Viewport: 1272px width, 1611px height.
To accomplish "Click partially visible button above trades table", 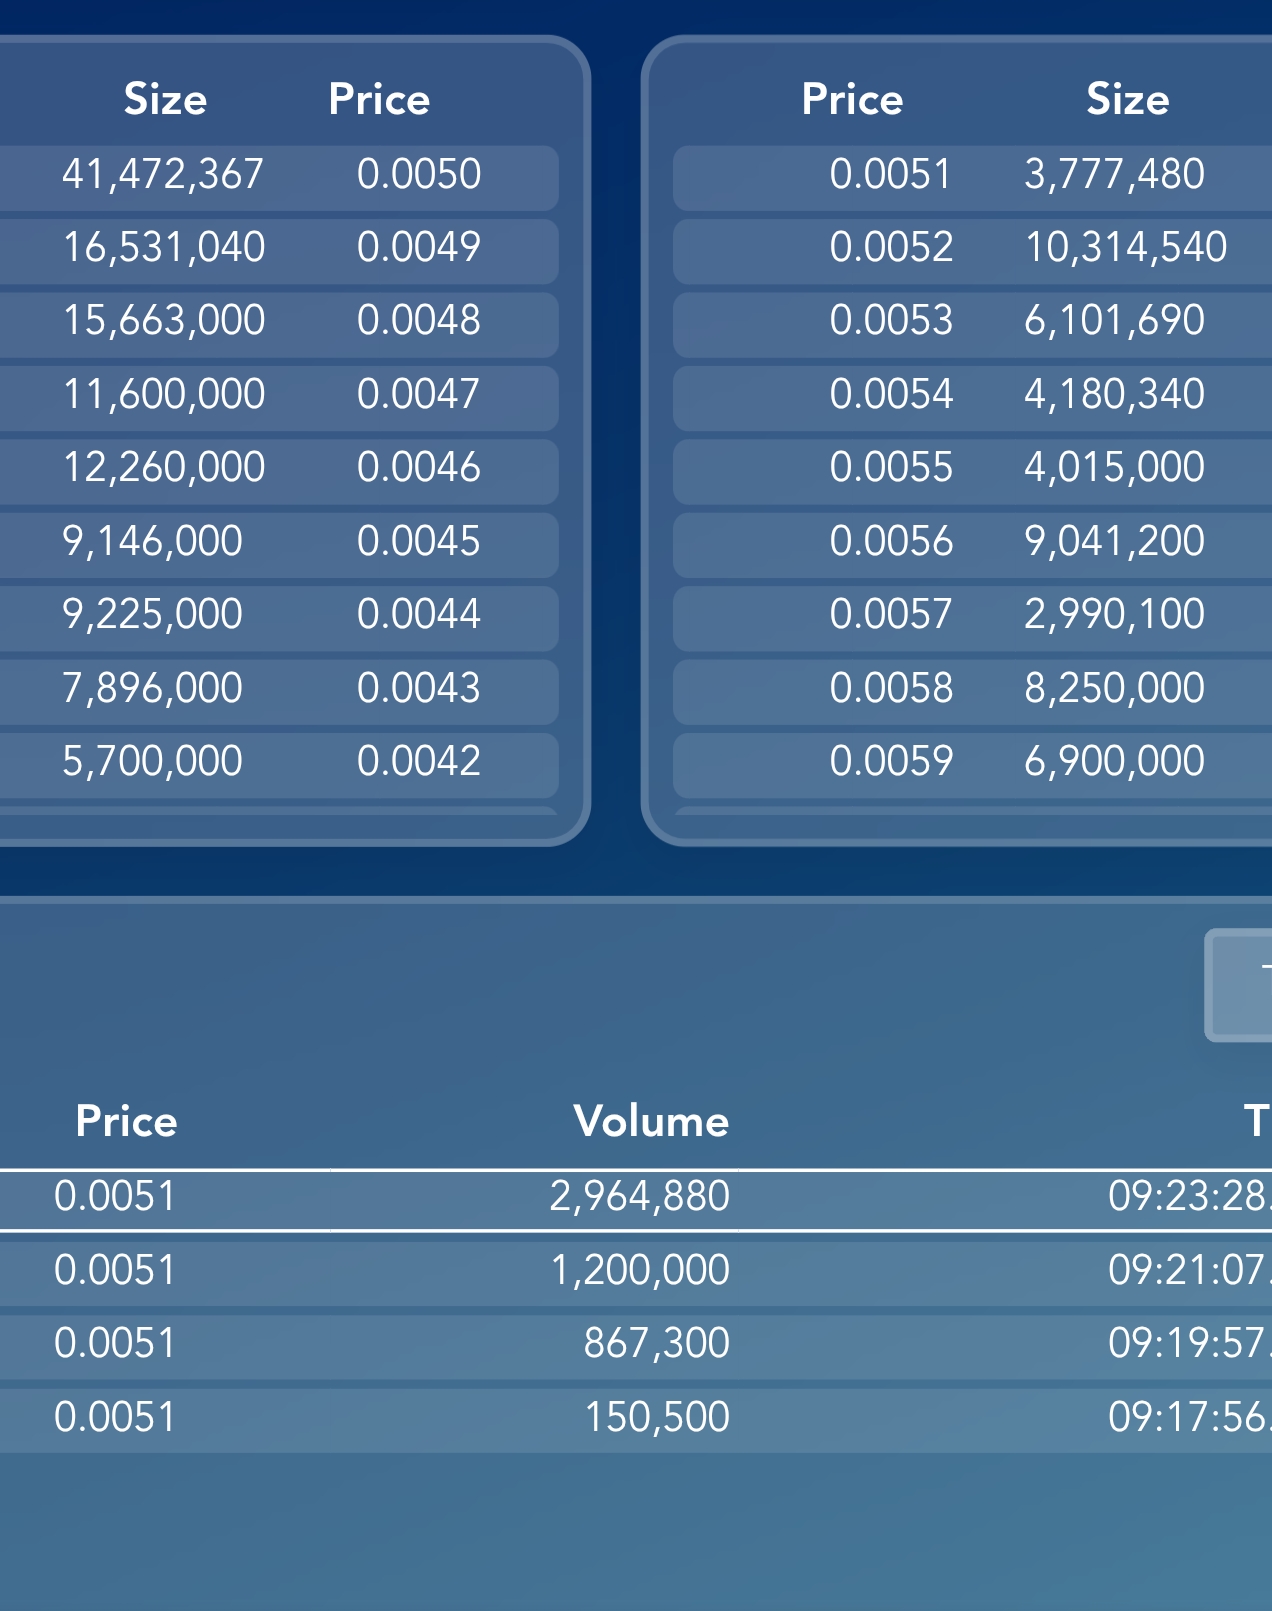I will point(1239,985).
